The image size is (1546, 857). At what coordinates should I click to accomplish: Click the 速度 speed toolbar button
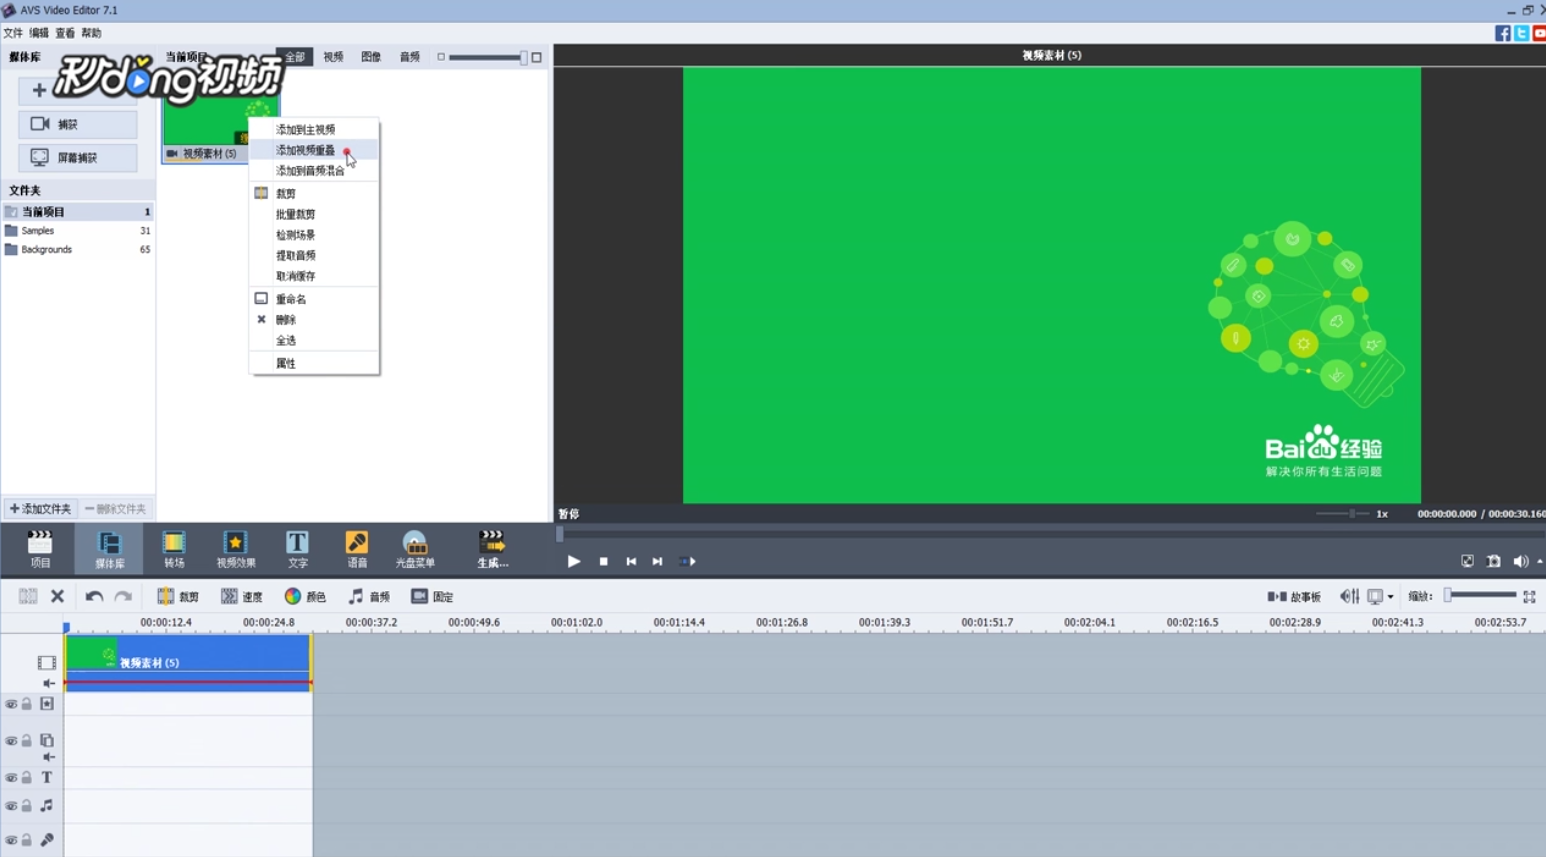(242, 596)
